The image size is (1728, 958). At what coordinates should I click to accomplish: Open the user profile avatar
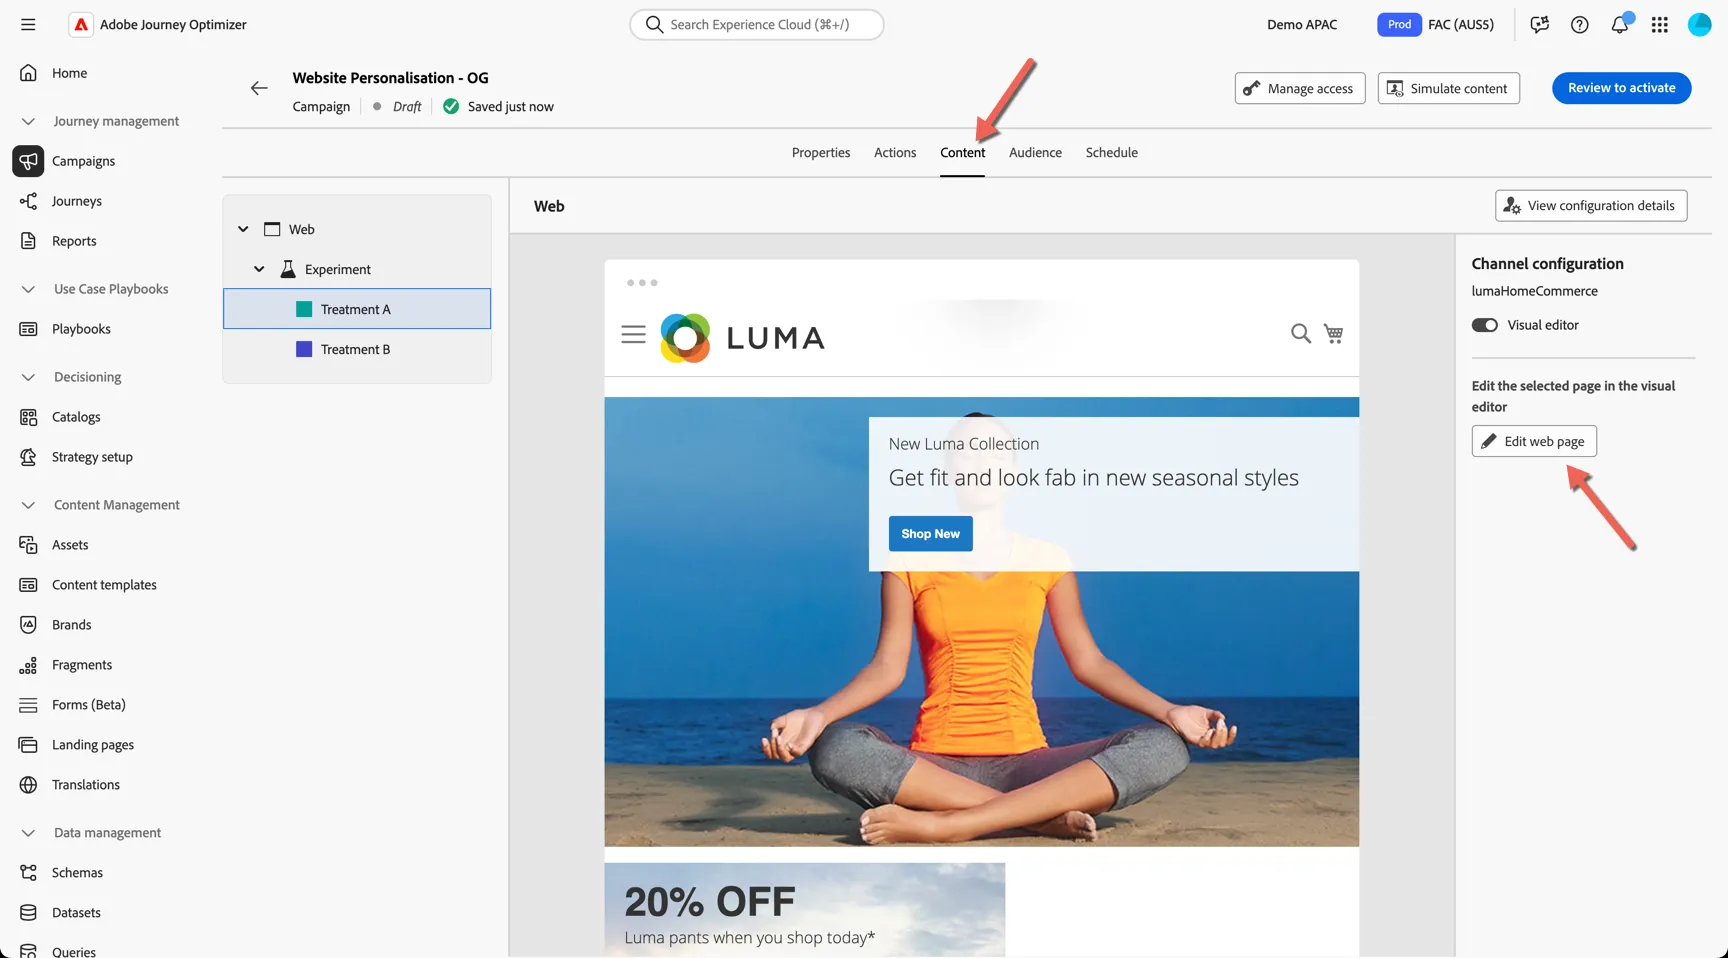1700,24
